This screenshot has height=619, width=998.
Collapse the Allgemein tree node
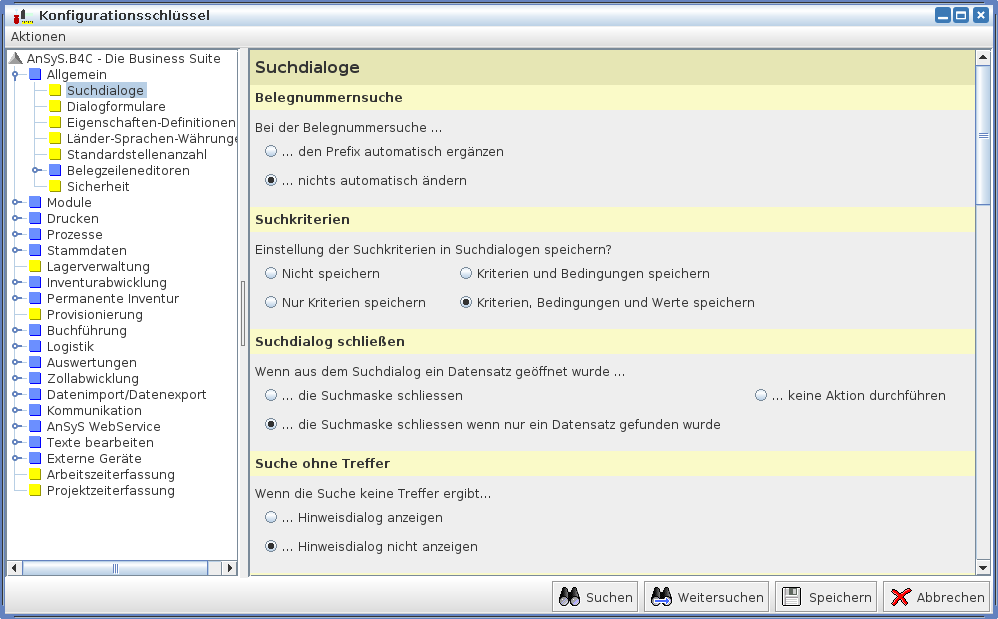(x=16, y=75)
